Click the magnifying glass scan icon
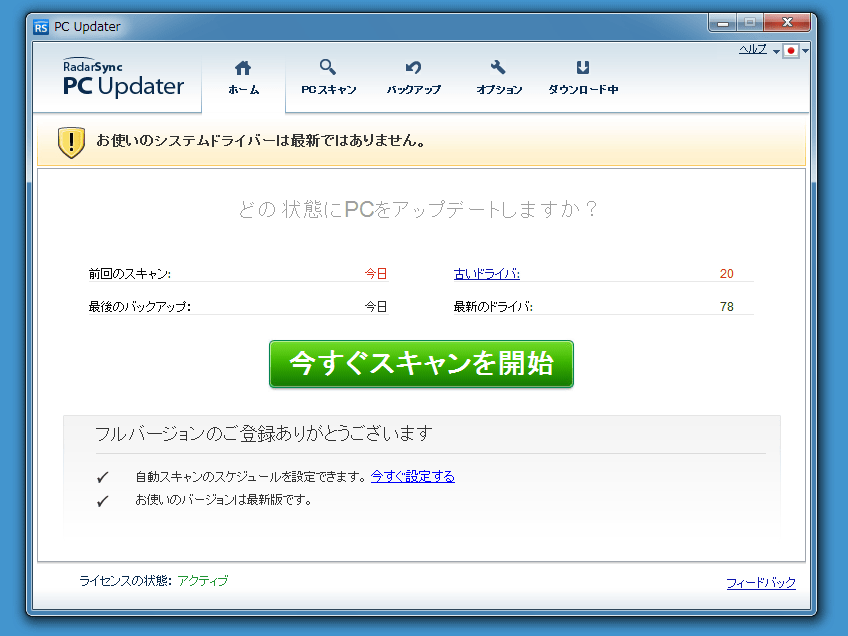The width and height of the screenshot is (848, 636). tap(328, 67)
